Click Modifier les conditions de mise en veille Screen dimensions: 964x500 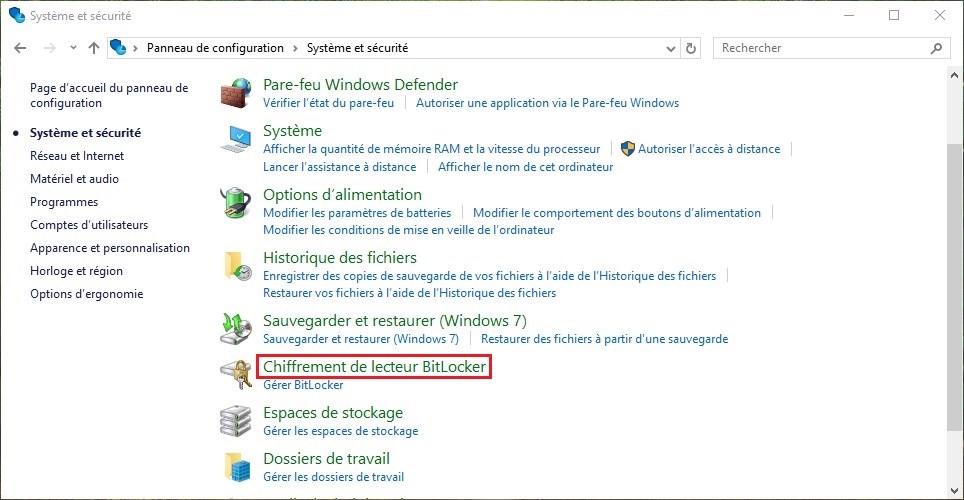(x=409, y=230)
